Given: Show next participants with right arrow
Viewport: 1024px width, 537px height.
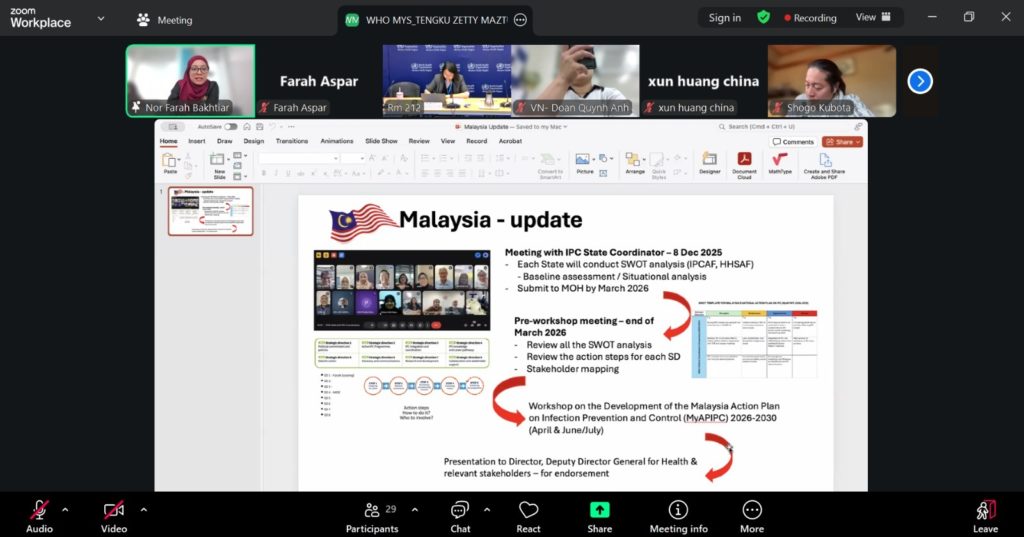Looking at the screenshot, I should click(919, 81).
